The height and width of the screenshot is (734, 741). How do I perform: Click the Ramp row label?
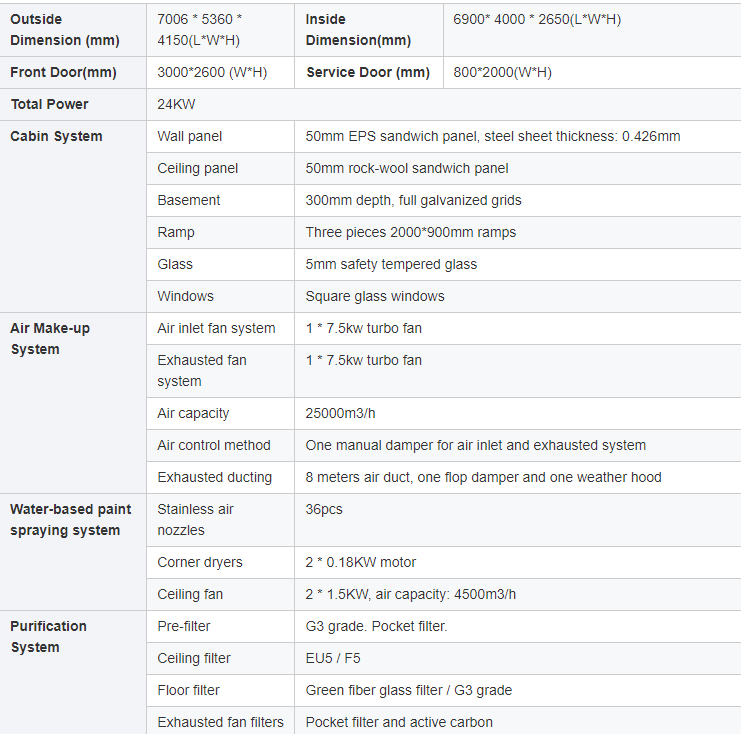(176, 232)
